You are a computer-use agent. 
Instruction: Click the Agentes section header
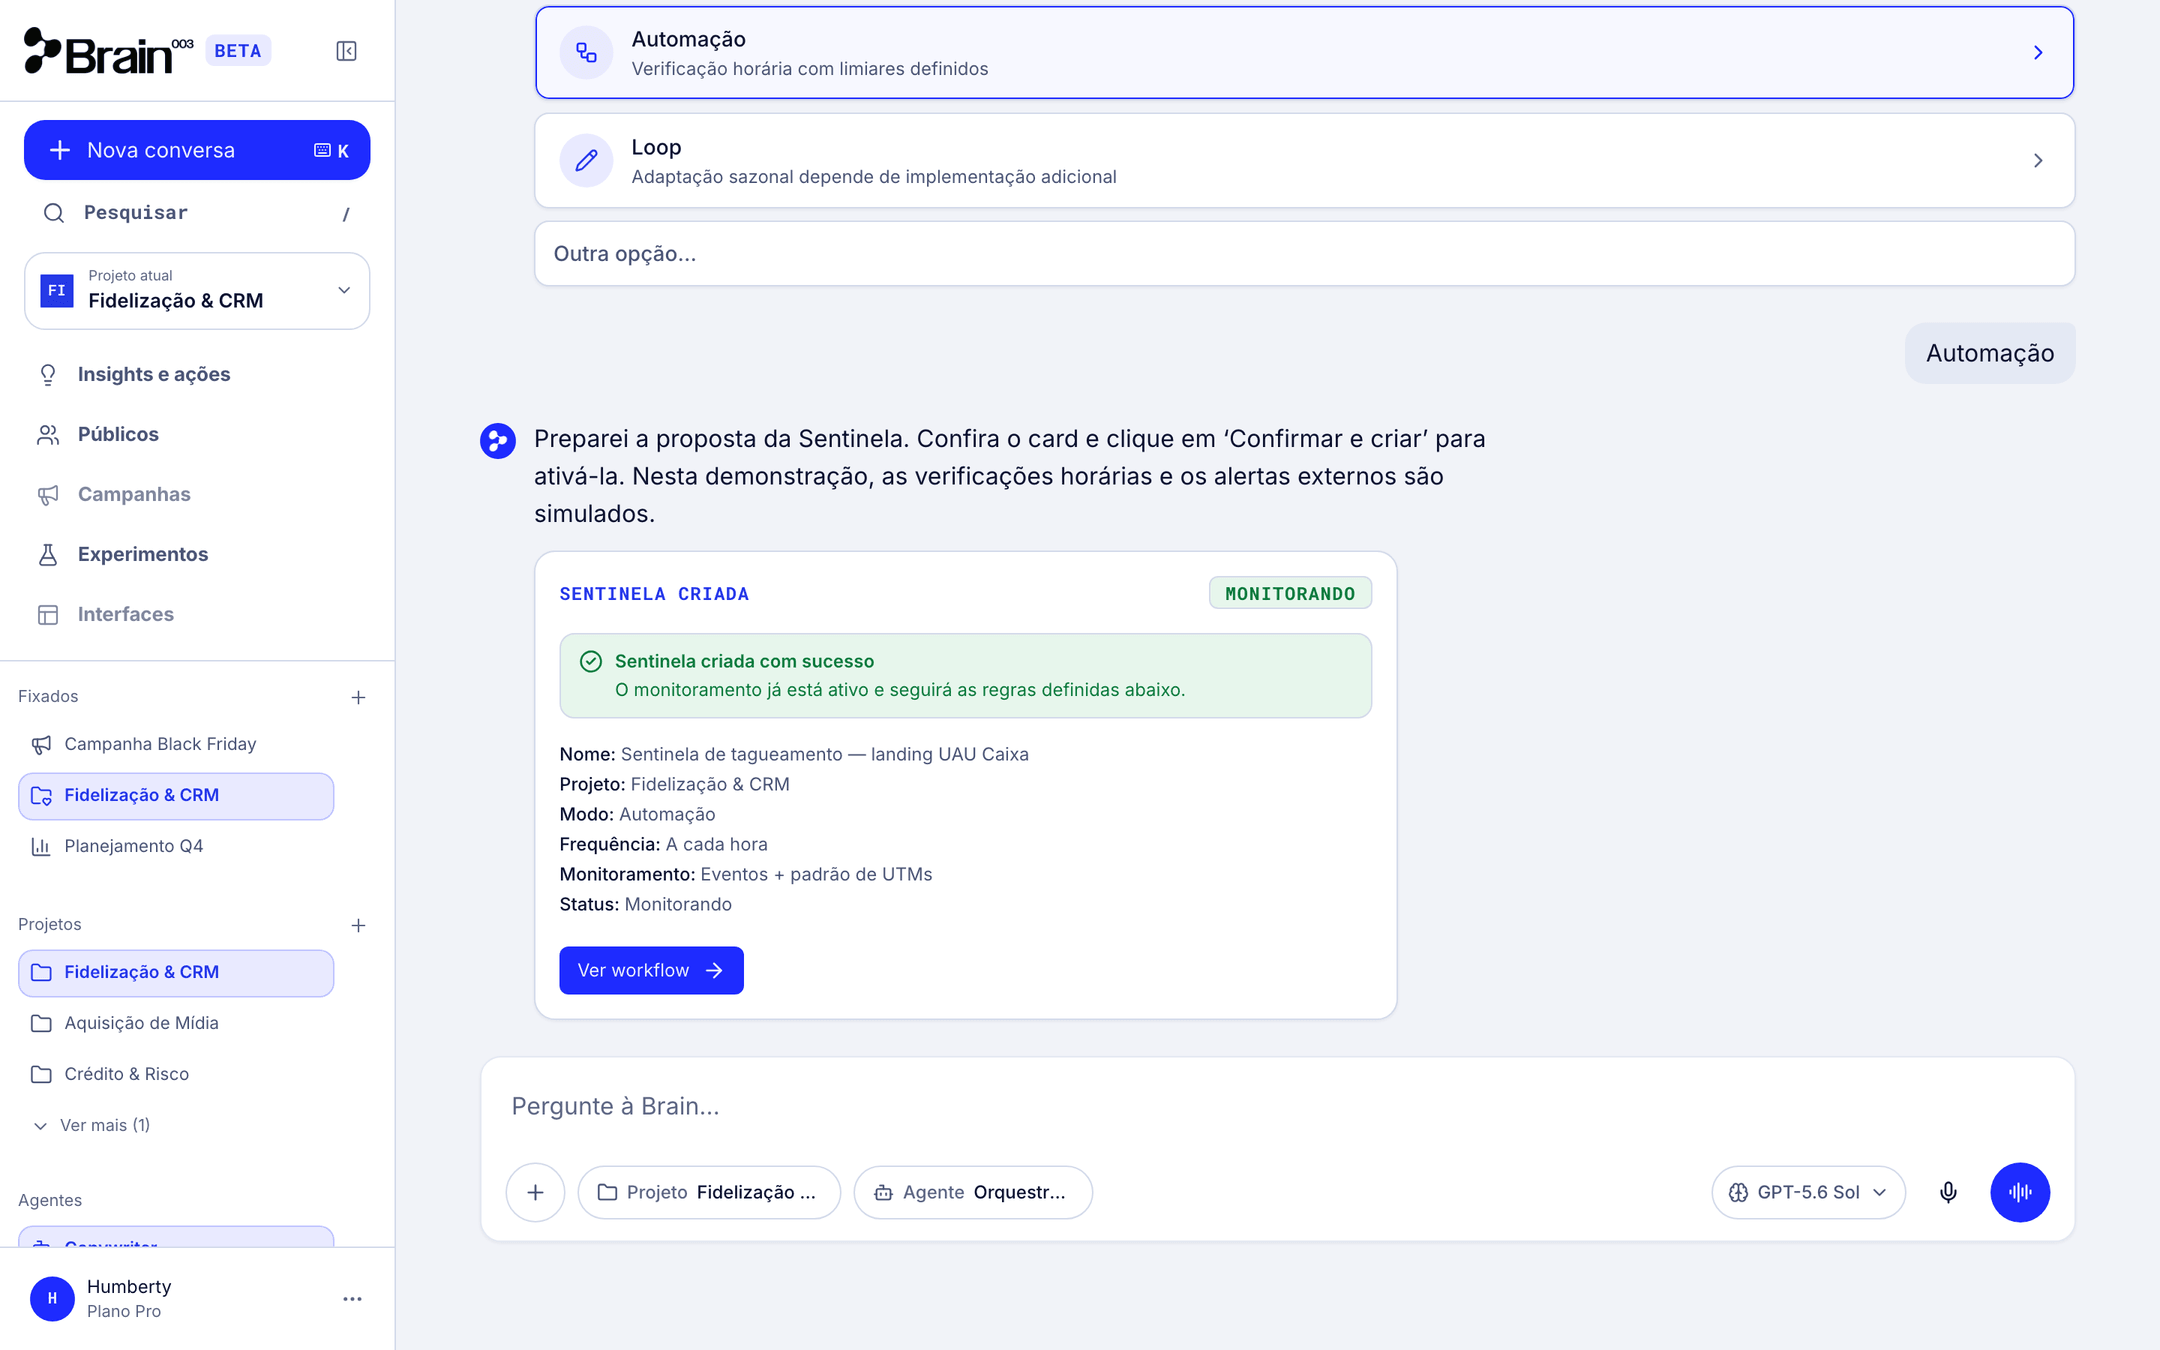50,1200
